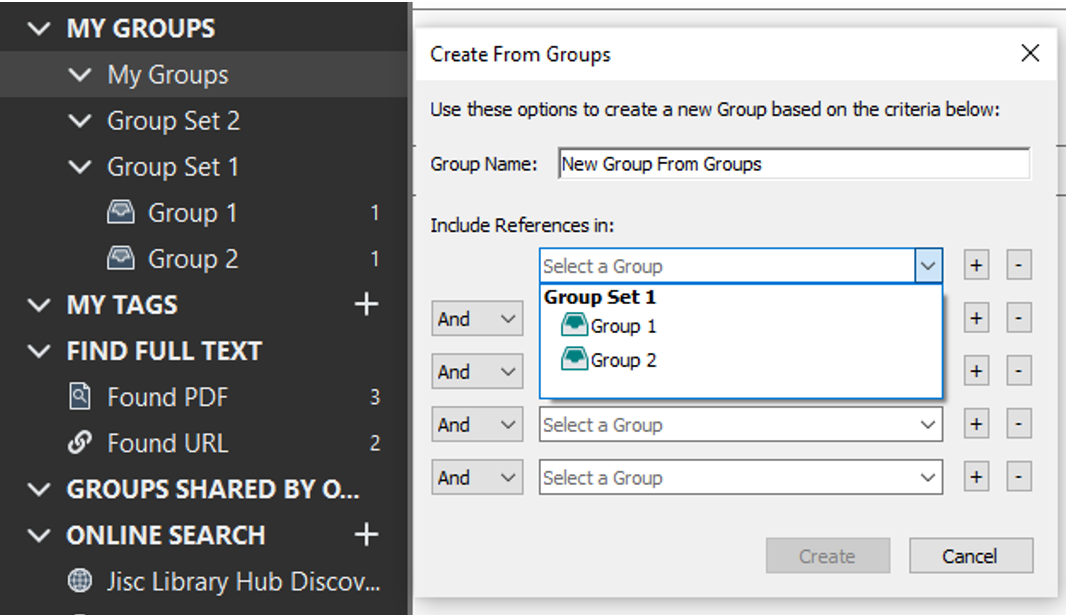Remove the second criteria row
Viewport: 1066px width, 615px height.
click(x=1018, y=318)
